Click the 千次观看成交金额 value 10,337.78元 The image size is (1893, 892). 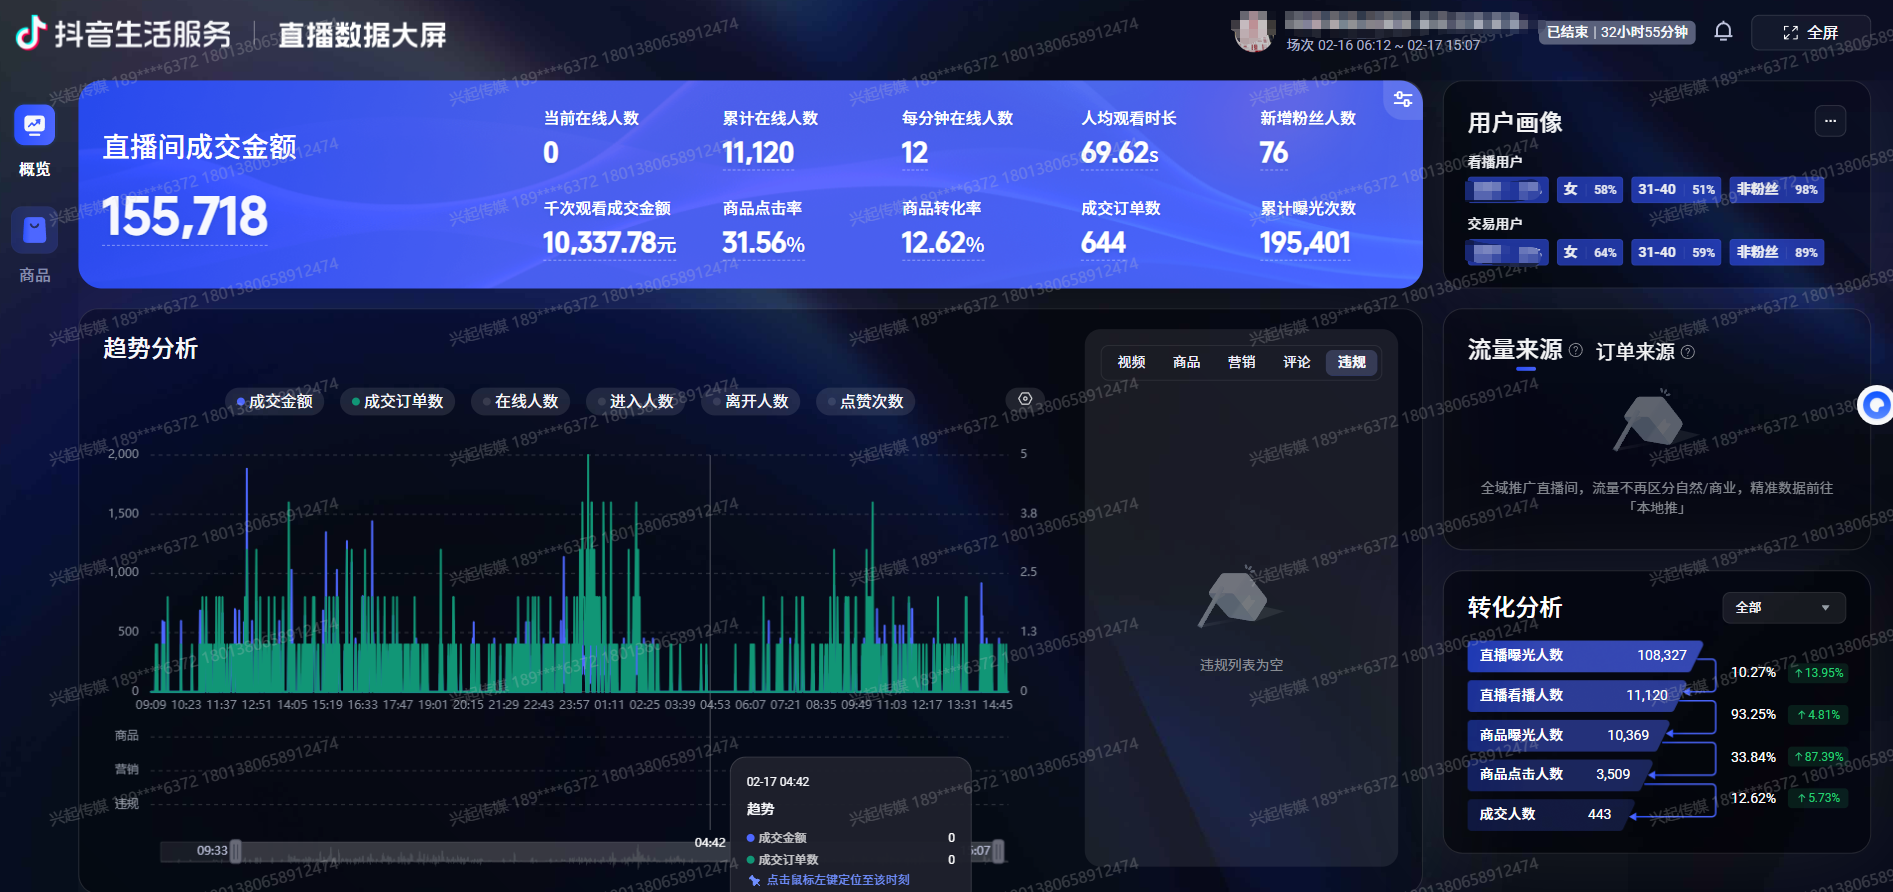[609, 243]
